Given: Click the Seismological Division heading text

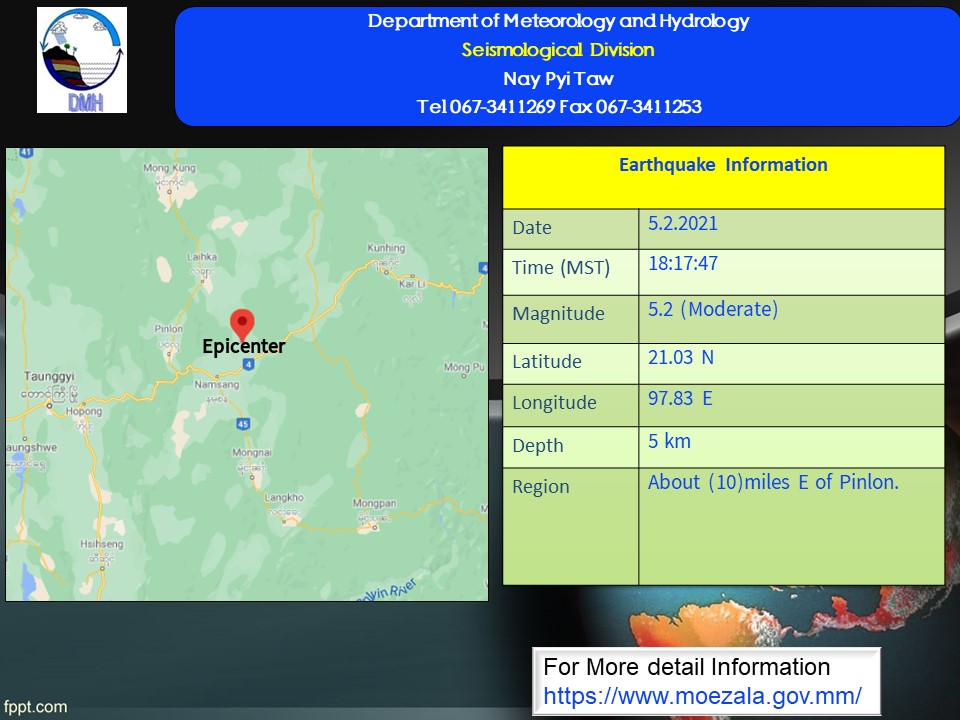Looking at the screenshot, I should 558,50.
